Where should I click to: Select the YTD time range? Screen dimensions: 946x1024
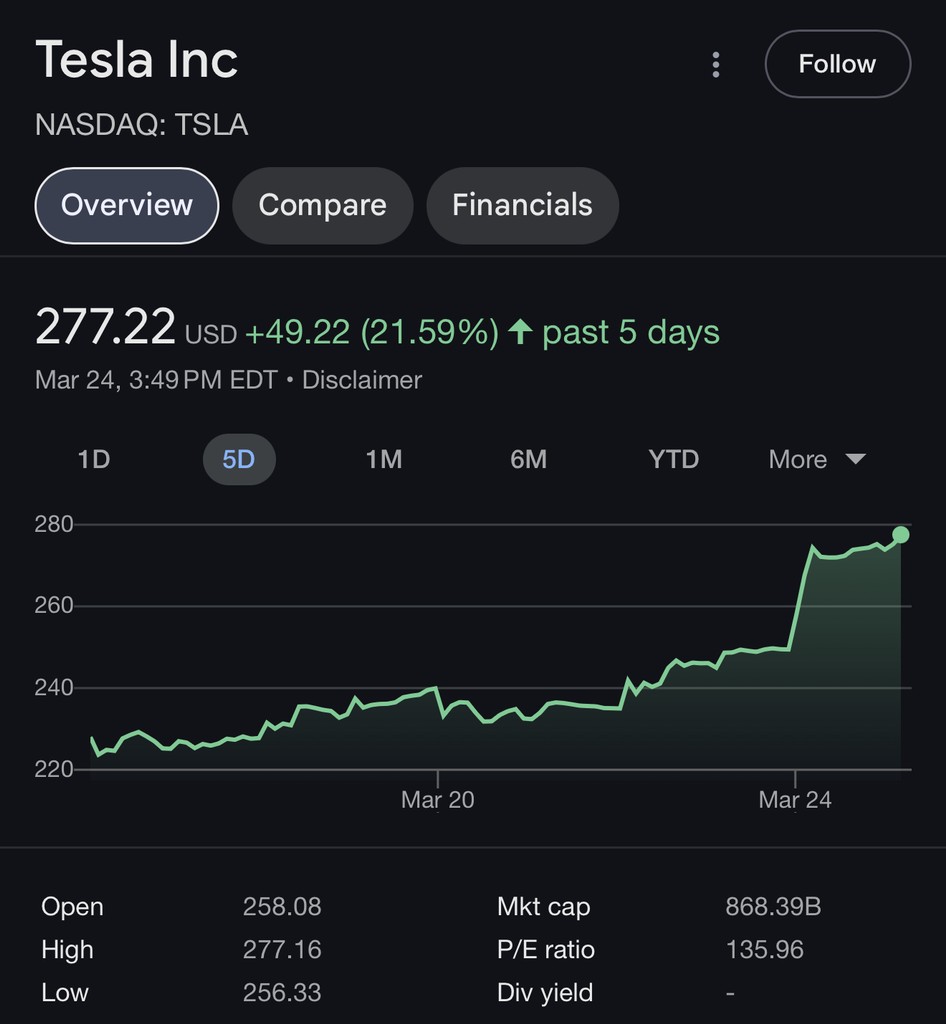point(673,460)
